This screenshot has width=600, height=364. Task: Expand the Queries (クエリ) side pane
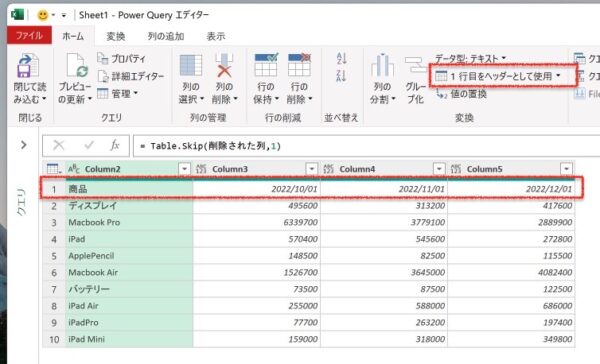click(x=24, y=145)
